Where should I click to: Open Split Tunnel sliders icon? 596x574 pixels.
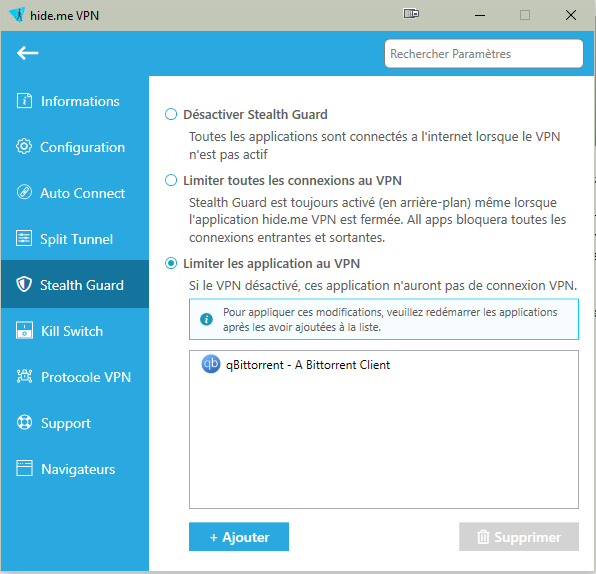[24, 239]
